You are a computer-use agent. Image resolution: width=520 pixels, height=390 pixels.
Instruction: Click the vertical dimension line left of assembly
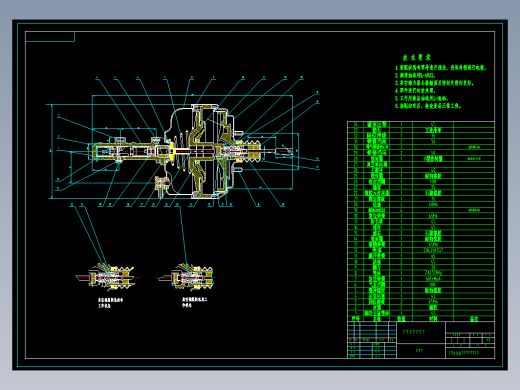52,151
